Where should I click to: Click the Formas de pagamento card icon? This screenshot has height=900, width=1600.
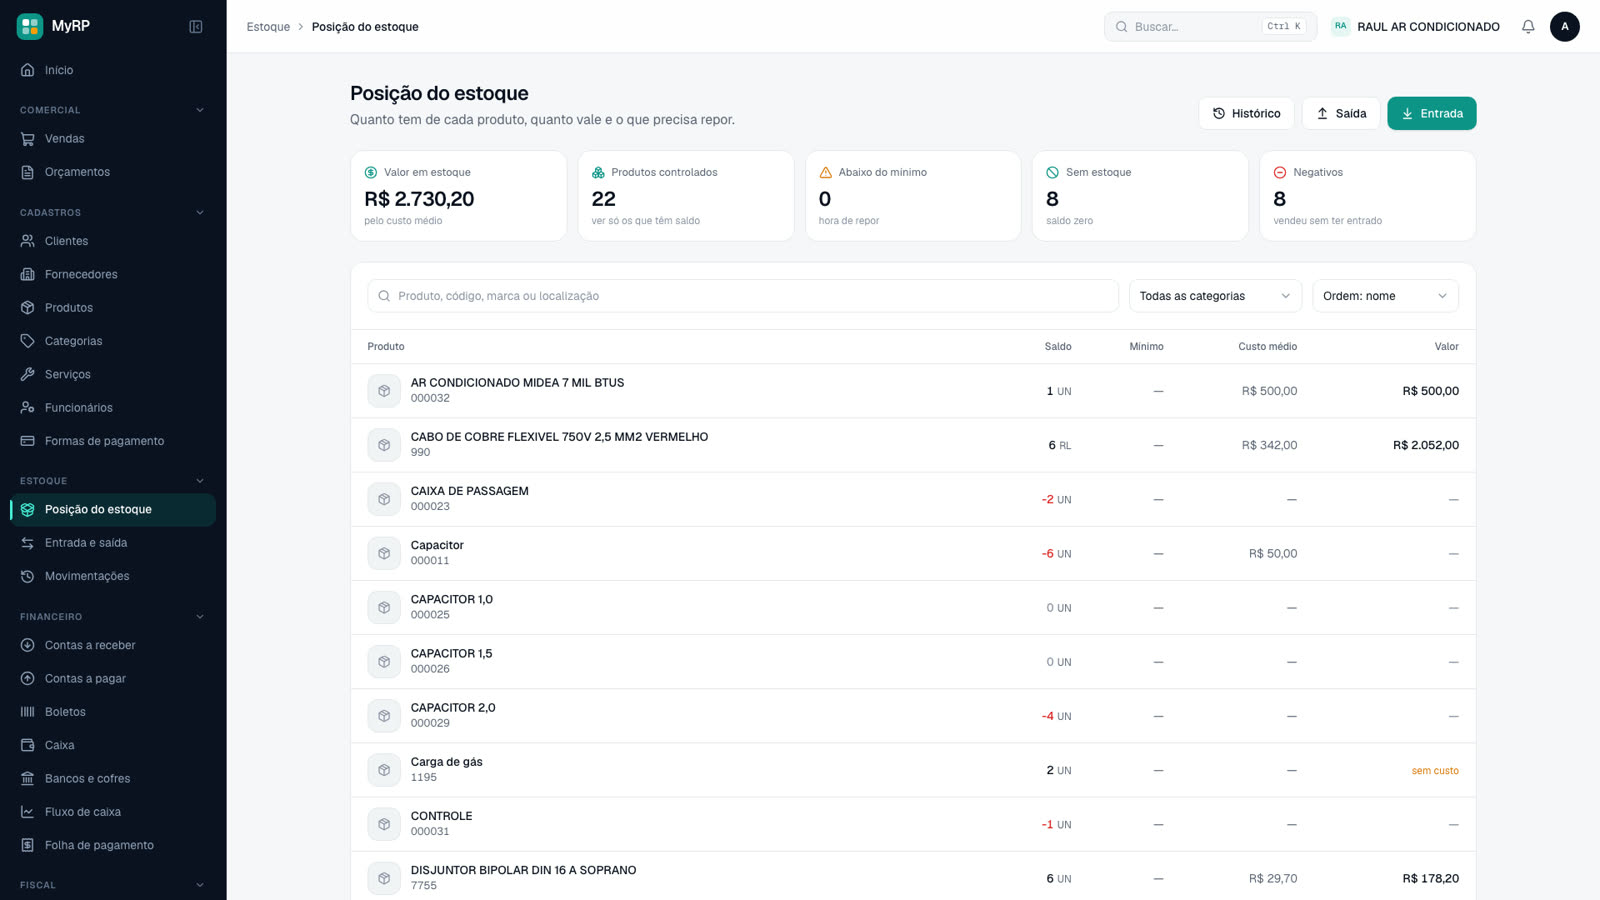(x=28, y=441)
